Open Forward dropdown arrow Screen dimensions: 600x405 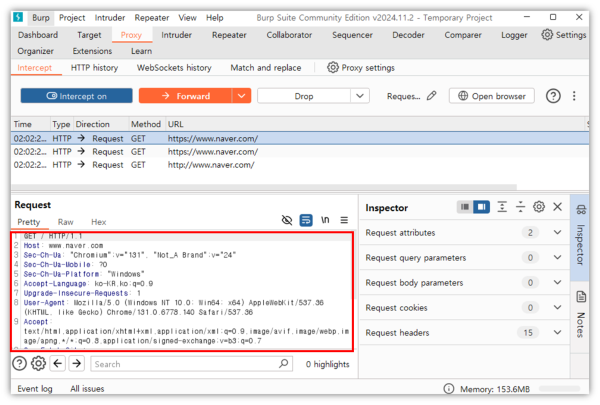(x=241, y=96)
